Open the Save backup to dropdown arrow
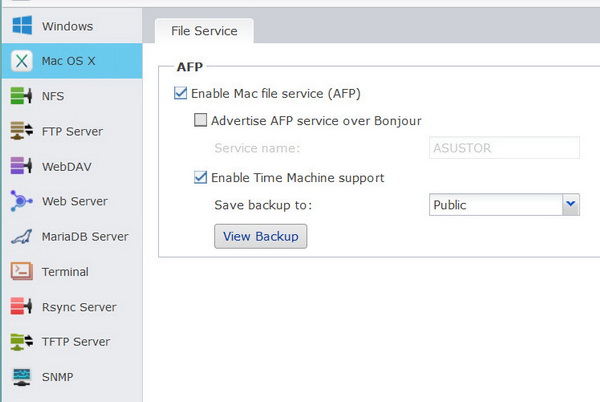The image size is (600, 402). pos(571,205)
